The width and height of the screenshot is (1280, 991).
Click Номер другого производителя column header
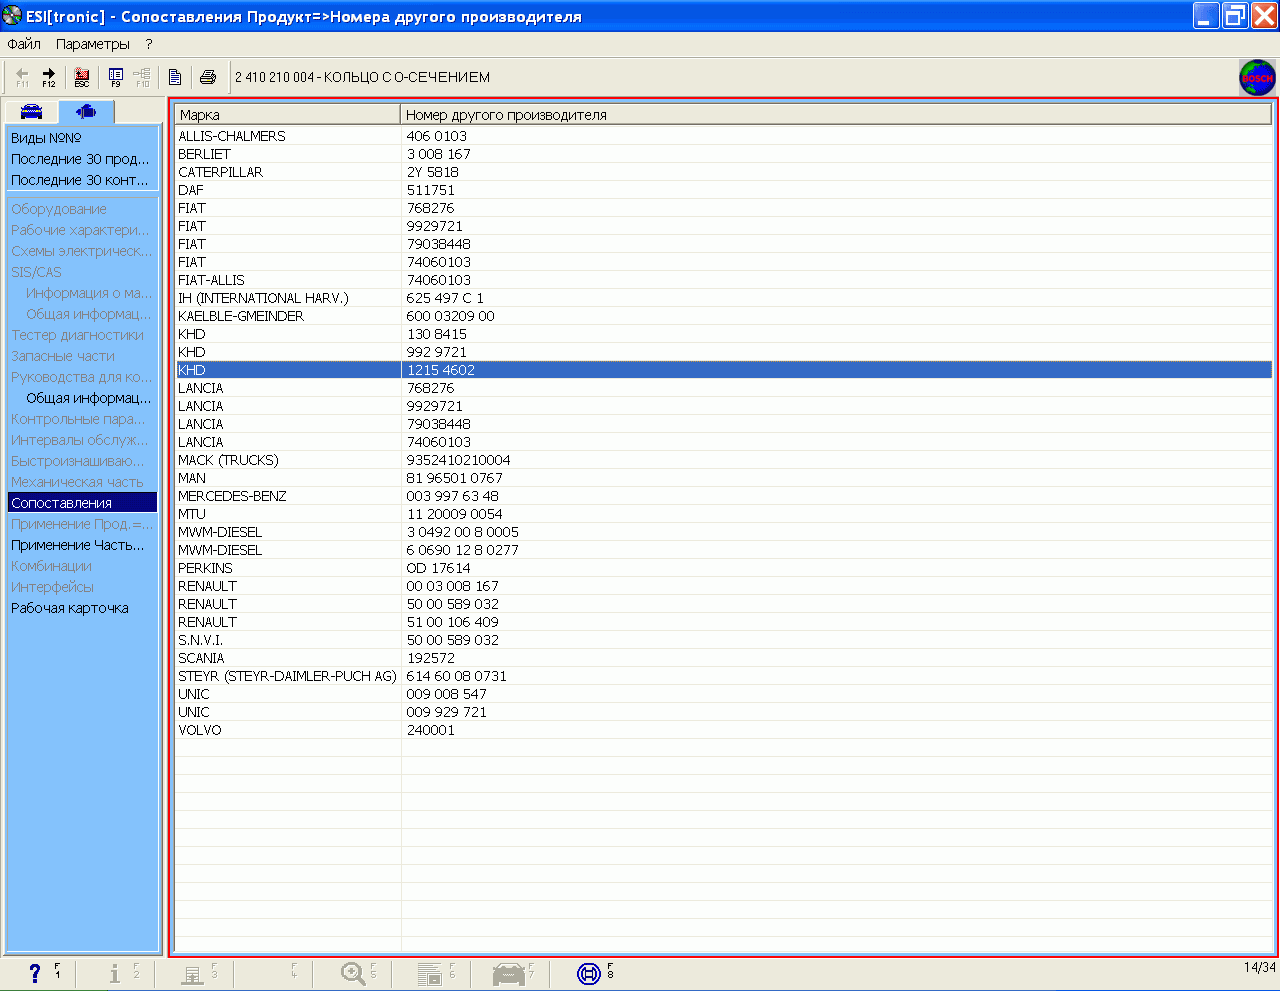click(x=836, y=115)
